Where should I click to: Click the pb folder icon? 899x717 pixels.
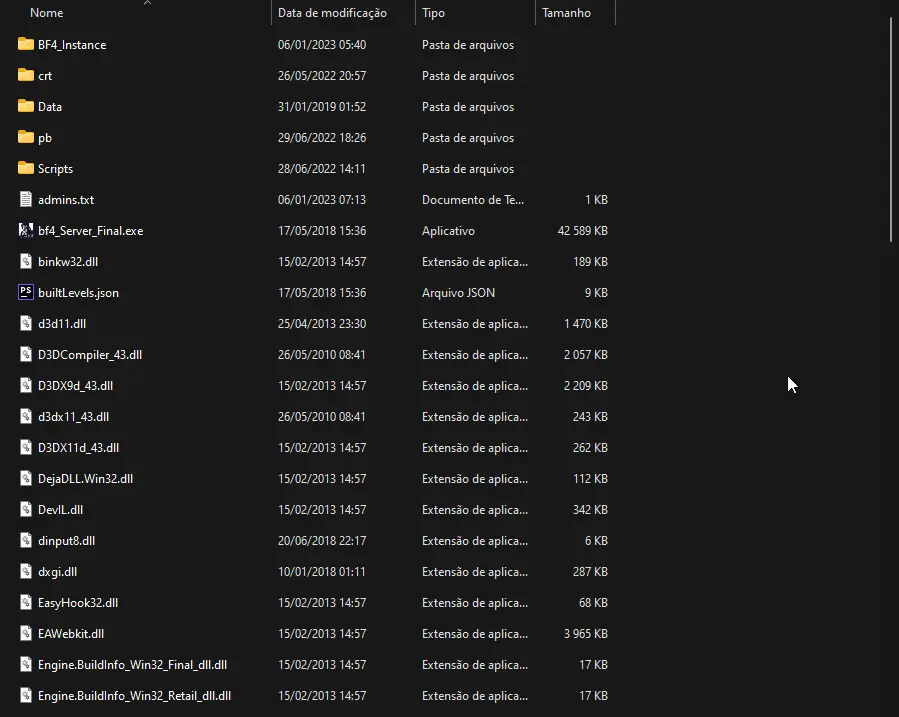point(26,137)
